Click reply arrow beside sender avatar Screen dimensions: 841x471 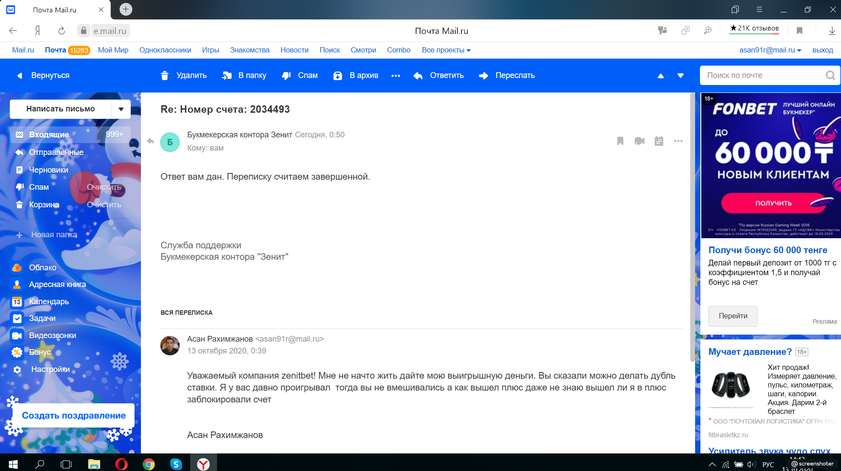[x=151, y=141]
